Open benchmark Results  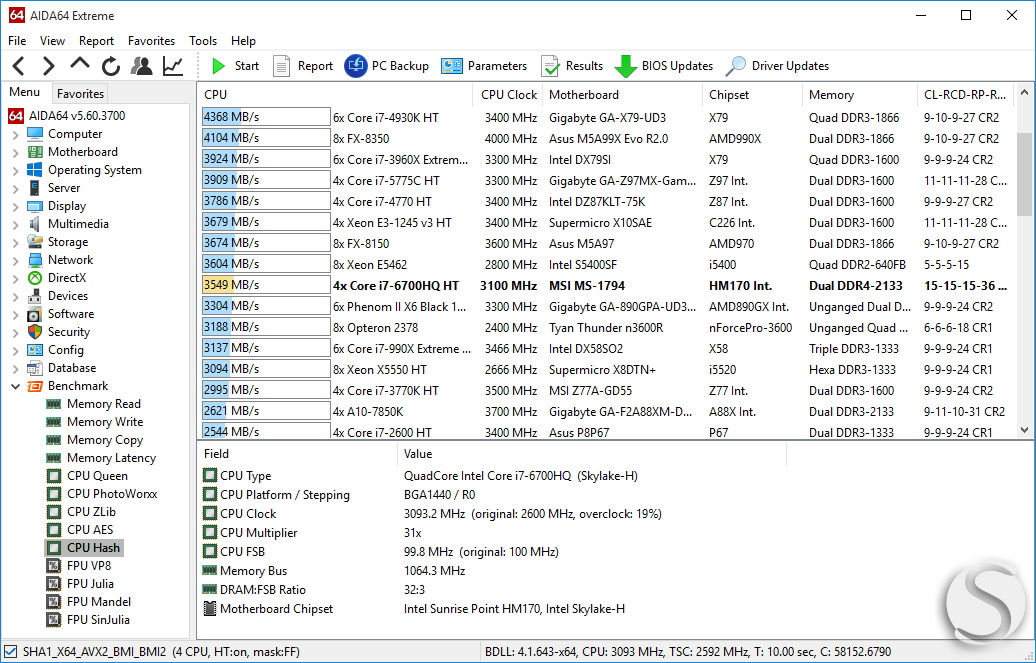pyautogui.click(x=572, y=66)
